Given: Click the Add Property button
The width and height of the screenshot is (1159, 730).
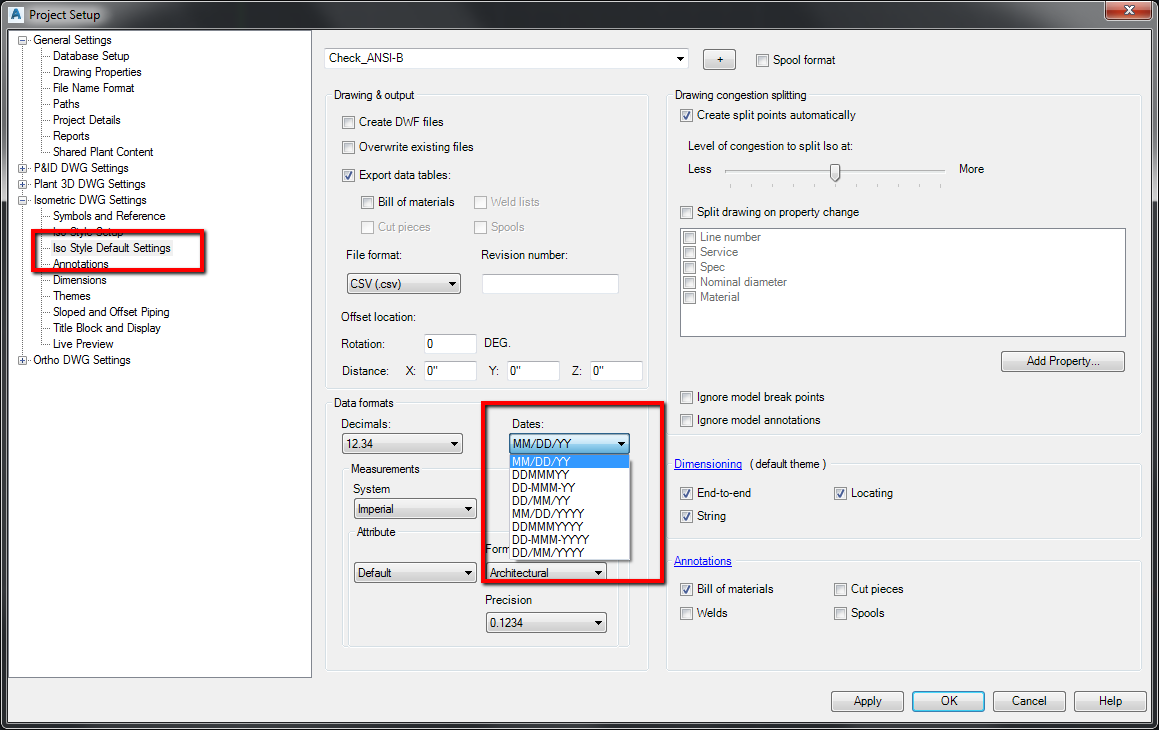Looking at the screenshot, I should point(1062,361).
